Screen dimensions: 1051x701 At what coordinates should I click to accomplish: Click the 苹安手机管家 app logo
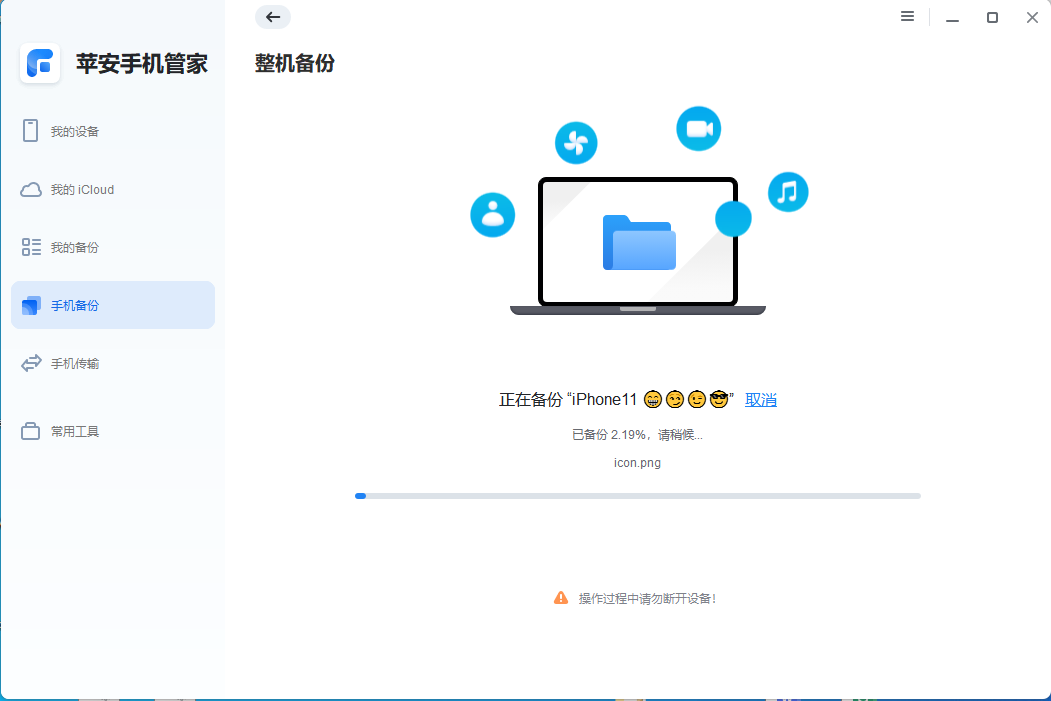40,63
